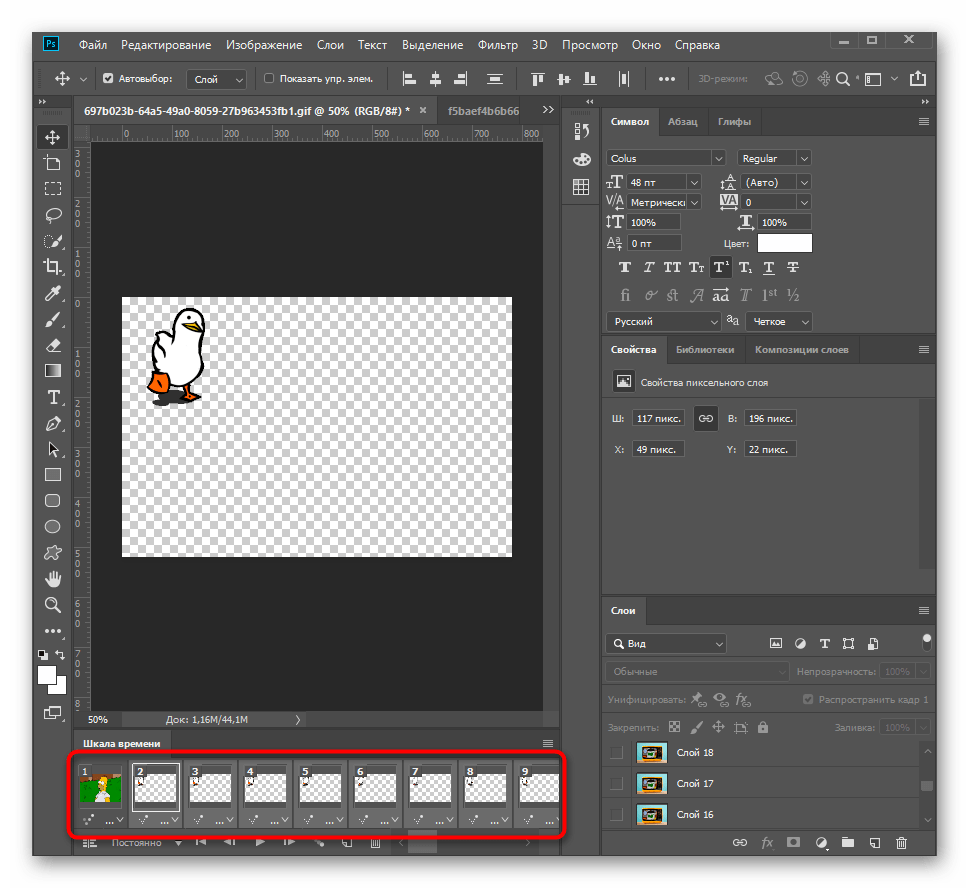Viewport: 969px width, 888px height.
Task: Select the Eraser tool
Action: pos(53,345)
